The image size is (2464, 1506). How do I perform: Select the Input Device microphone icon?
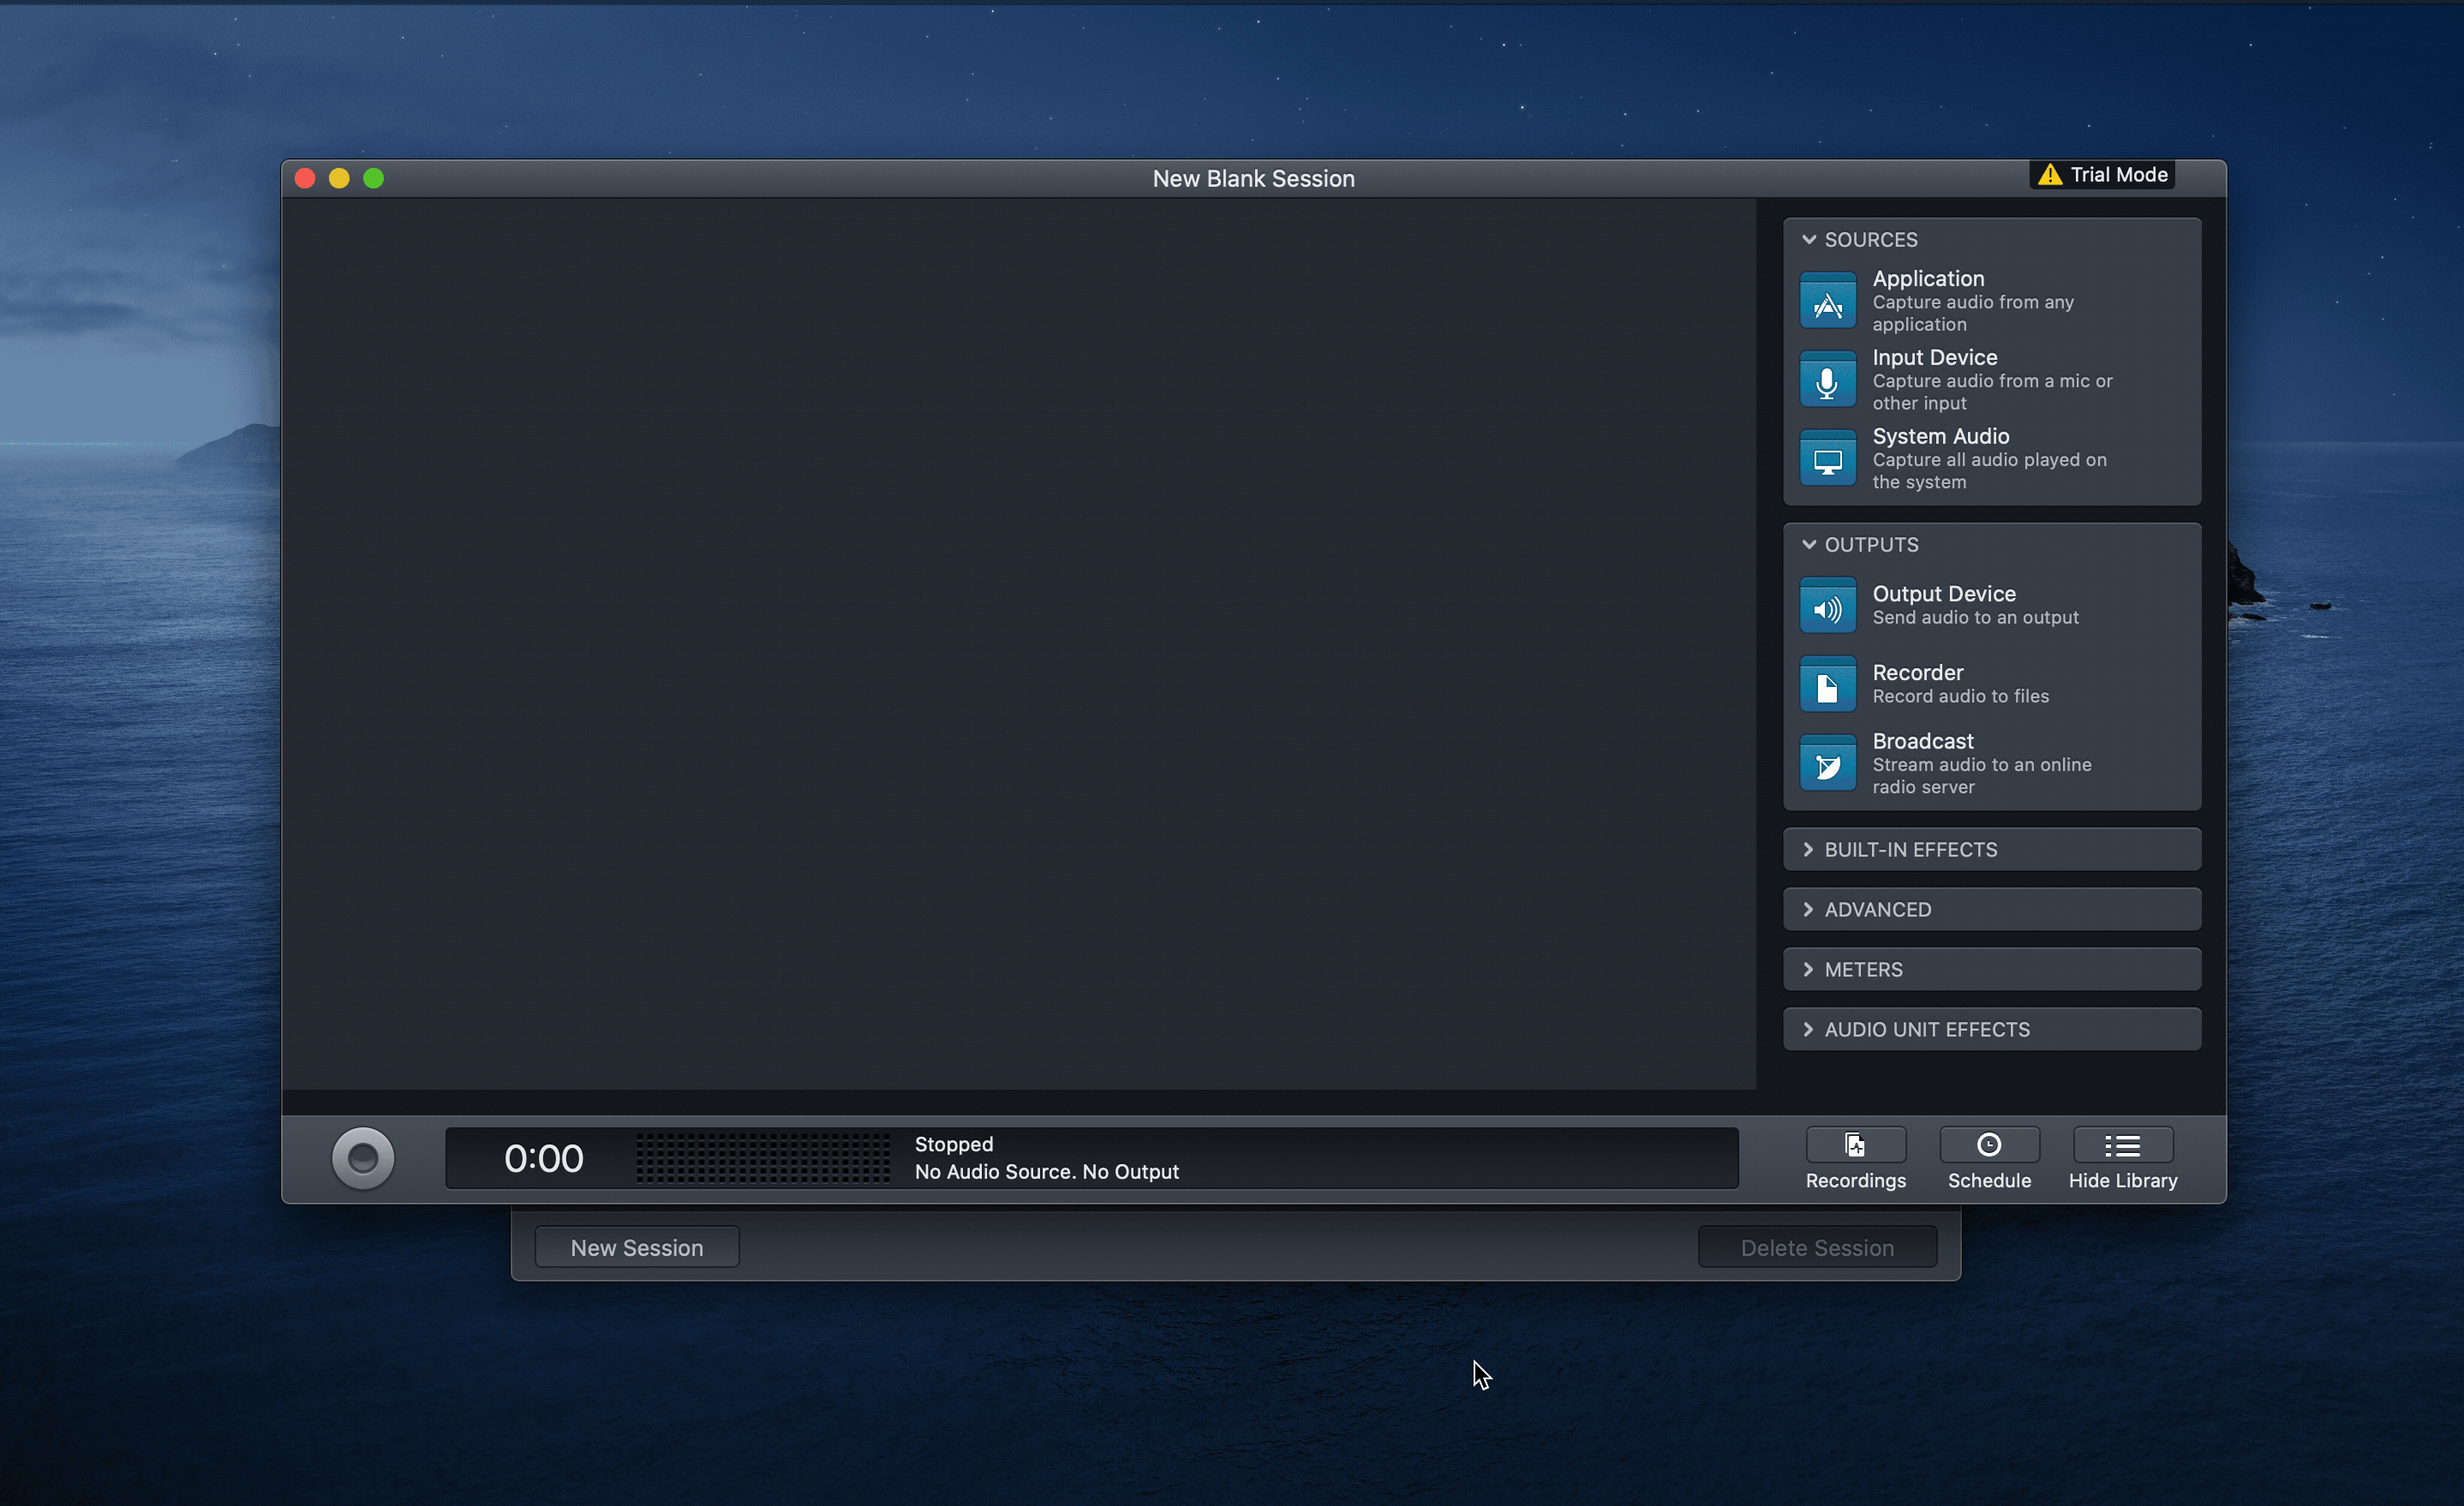1827,380
